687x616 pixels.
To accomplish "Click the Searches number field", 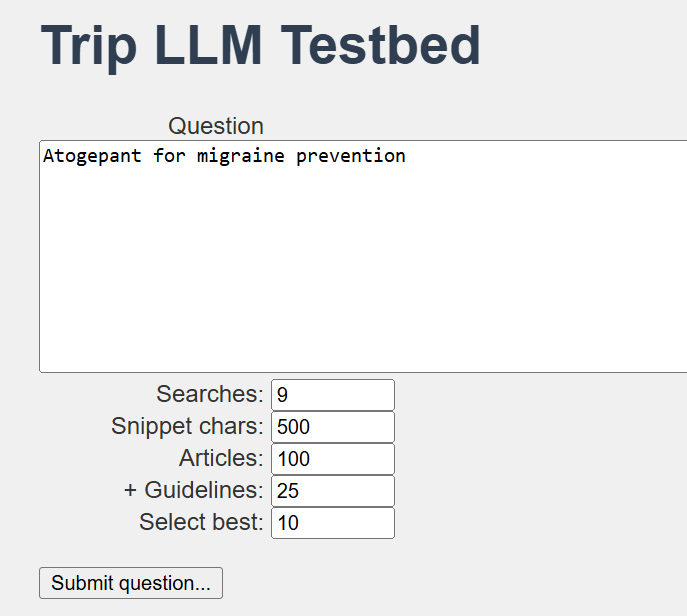I will [x=332, y=395].
